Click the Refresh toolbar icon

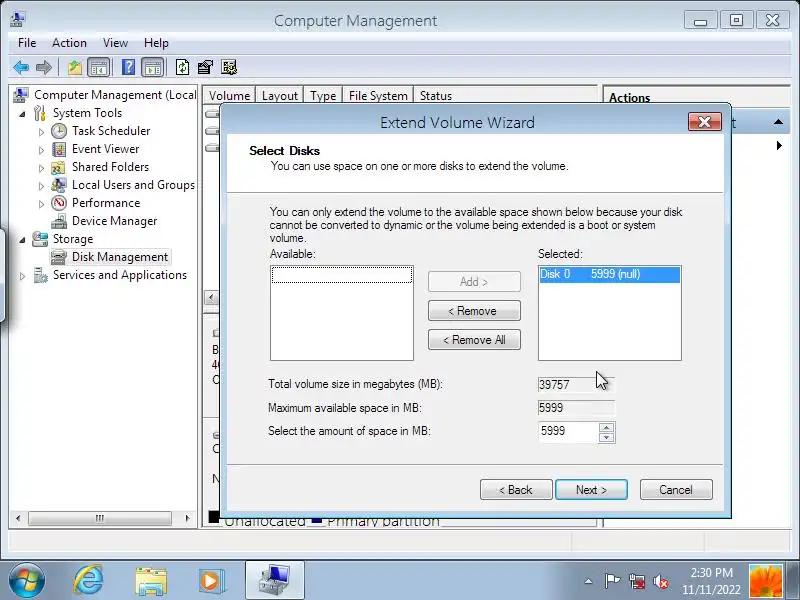[x=182, y=67]
